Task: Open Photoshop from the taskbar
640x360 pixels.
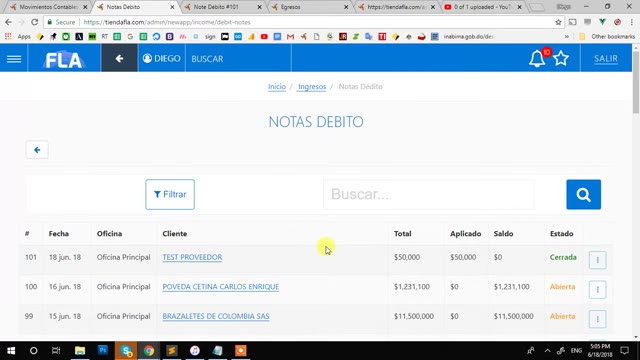Action: 103,351
